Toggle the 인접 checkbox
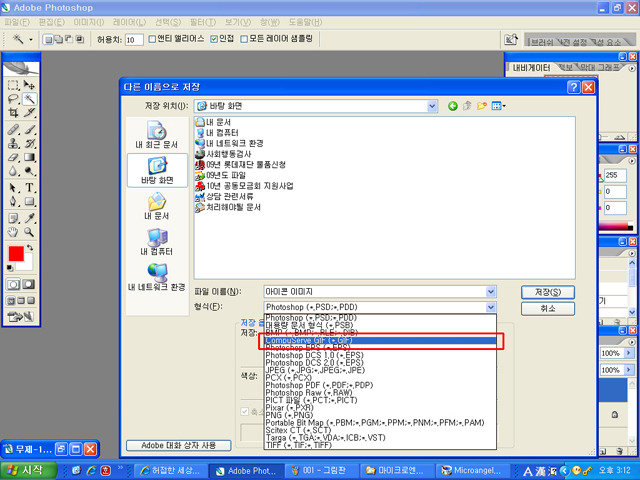 point(214,39)
